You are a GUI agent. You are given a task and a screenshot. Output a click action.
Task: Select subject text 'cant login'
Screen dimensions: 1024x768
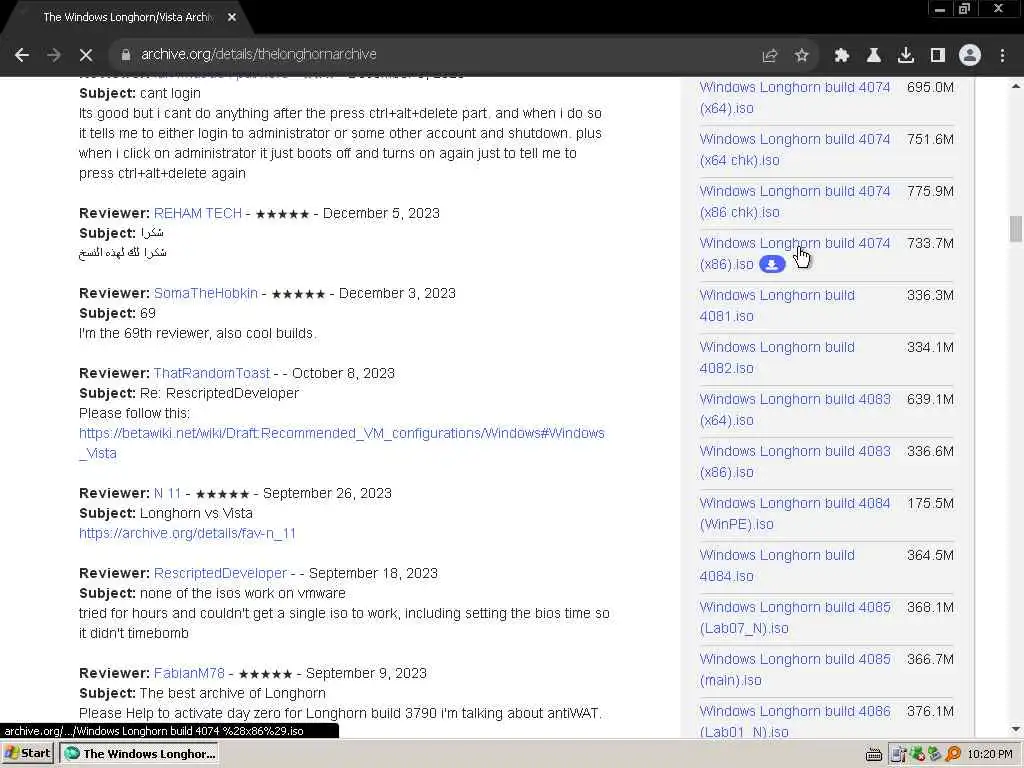pos(170,93)
